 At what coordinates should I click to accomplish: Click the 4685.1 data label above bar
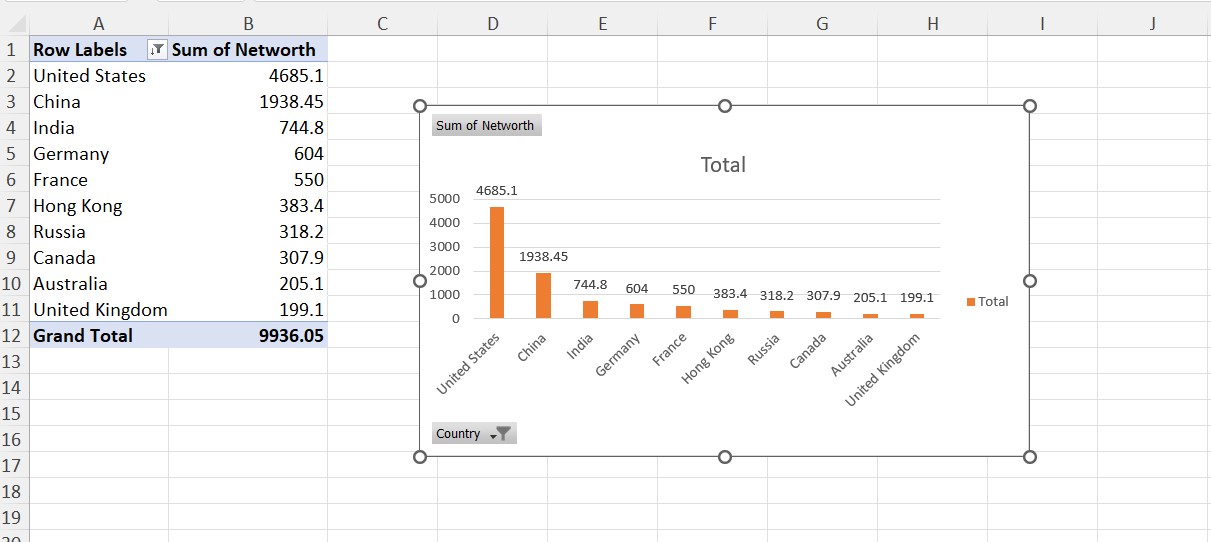coord(497,190)
